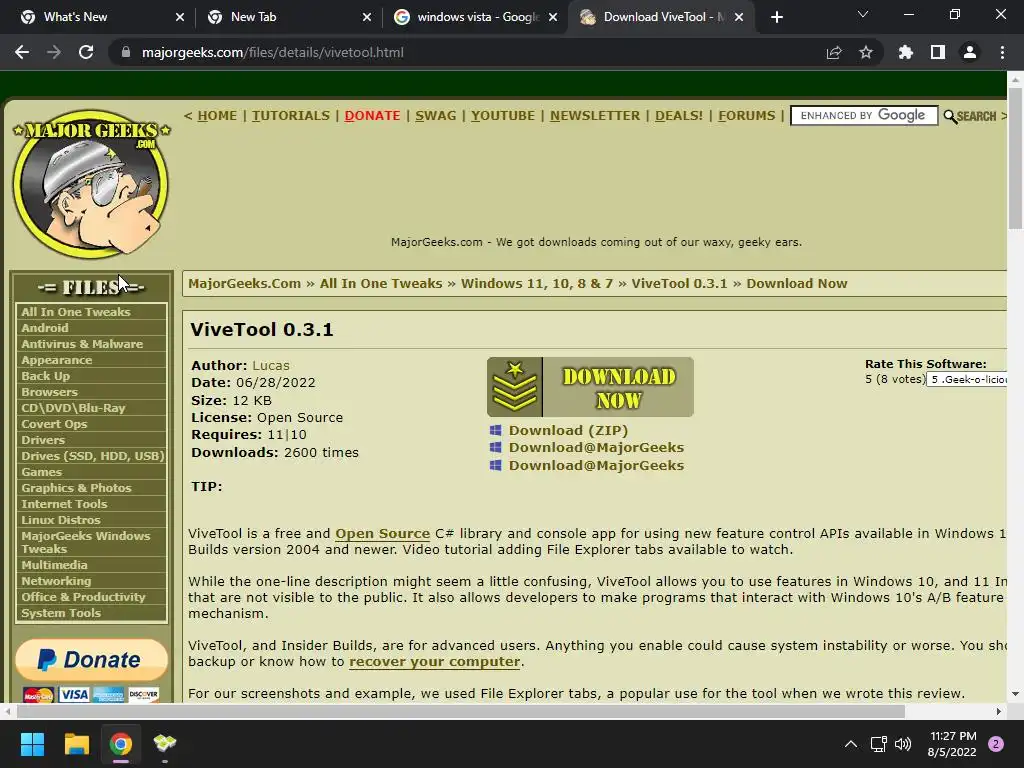Click Windows icon beside Download (ZIP)

click(496, 430)
